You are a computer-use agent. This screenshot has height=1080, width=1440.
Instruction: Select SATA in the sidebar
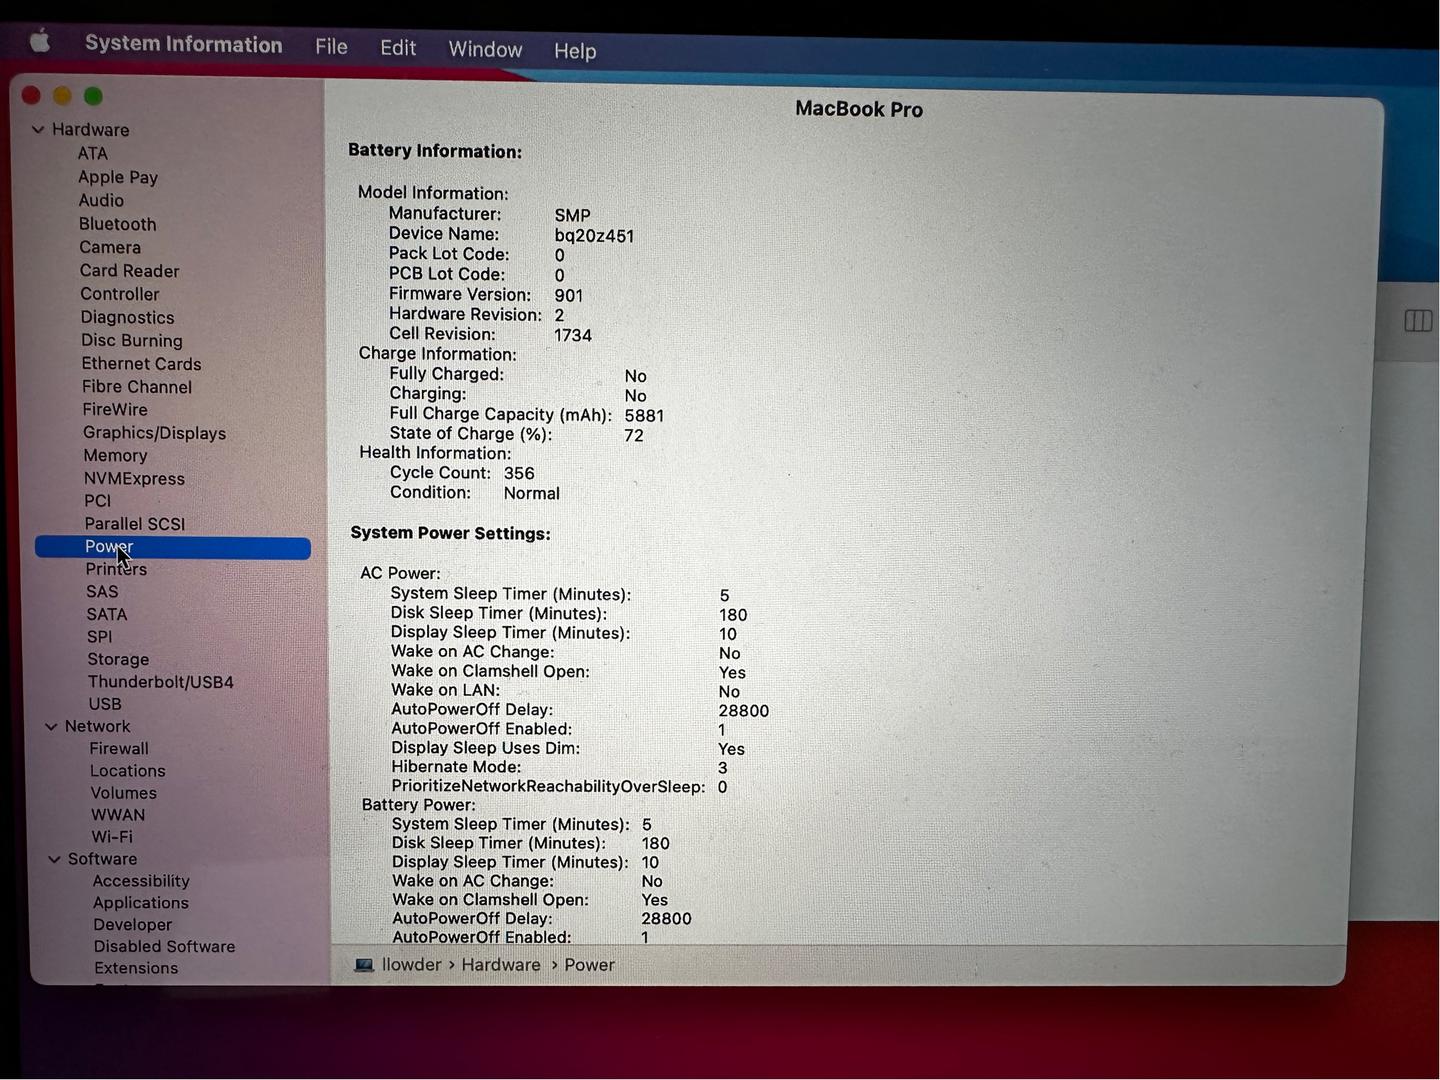click(x=106, y=614)
